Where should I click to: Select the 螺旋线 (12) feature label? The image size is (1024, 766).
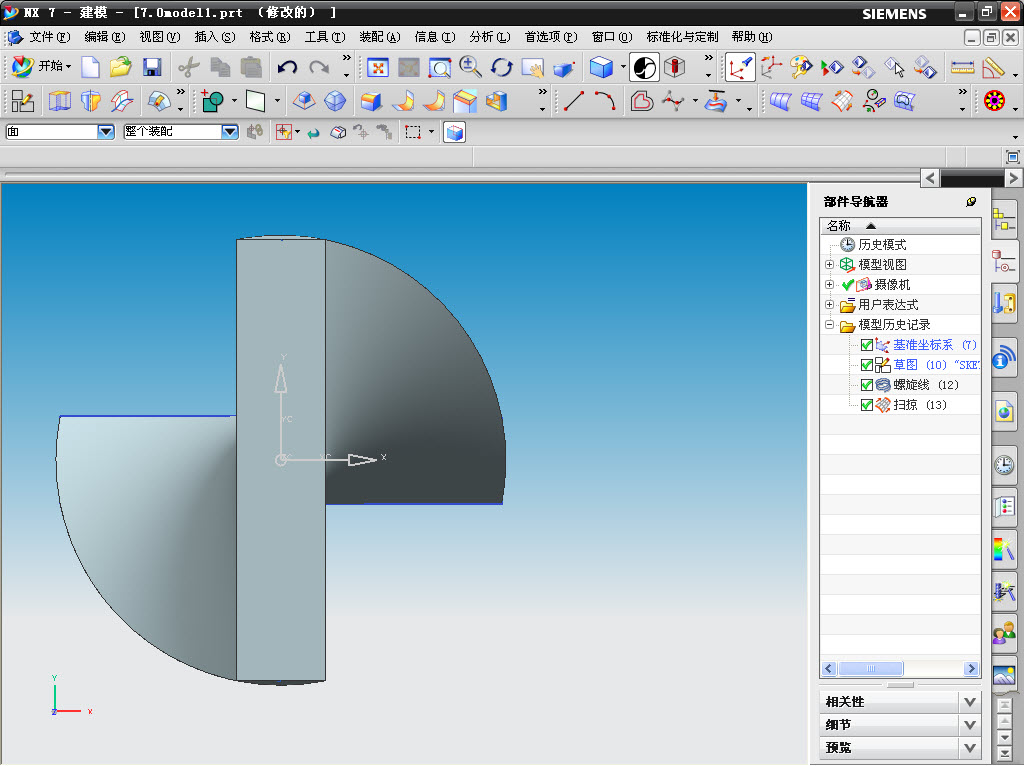pyautogui.click(x=925, y=385)
